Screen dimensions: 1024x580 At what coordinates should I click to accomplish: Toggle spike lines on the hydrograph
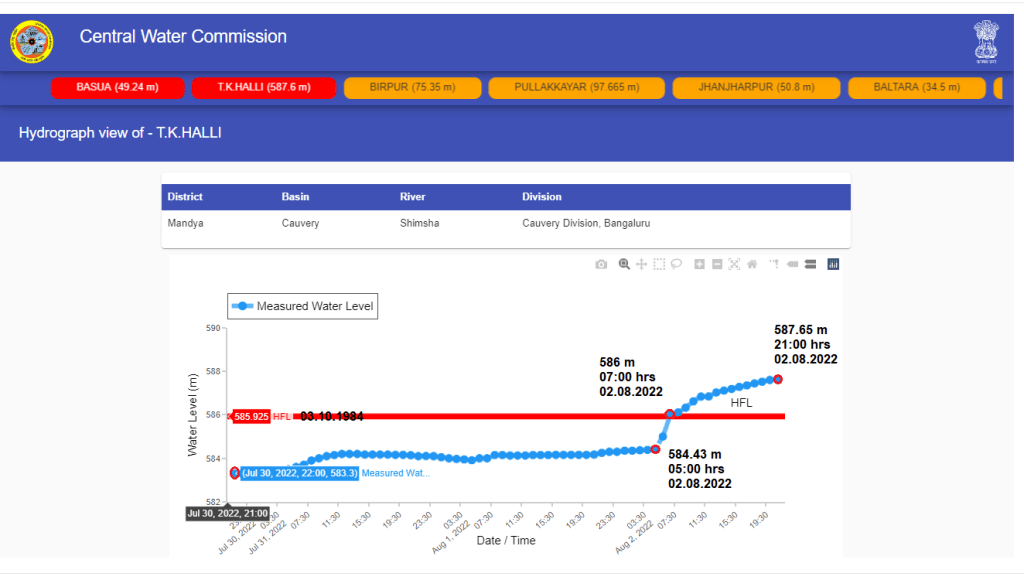coord(775,264)
